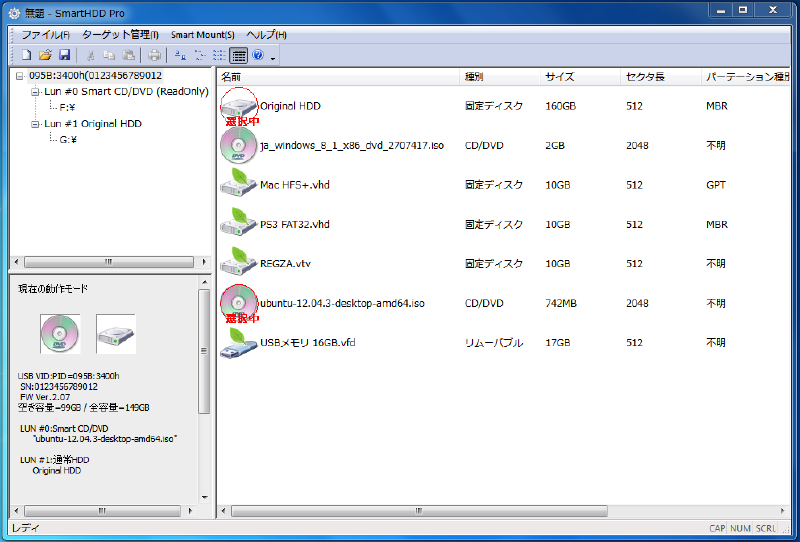Viewport: 800px width, 542px height.
Task: Click the Paste clipboard icon
Action: click(129, 55)
